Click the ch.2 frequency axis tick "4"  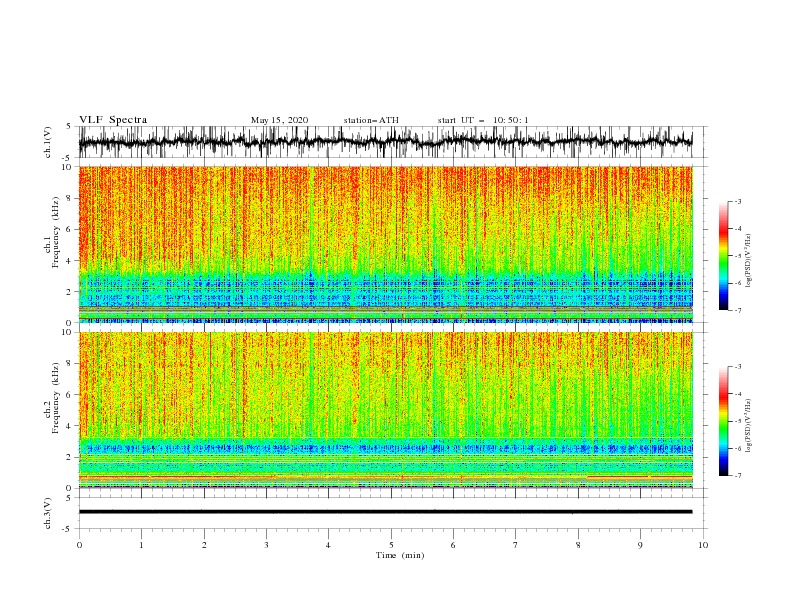[x=69, y=426]
